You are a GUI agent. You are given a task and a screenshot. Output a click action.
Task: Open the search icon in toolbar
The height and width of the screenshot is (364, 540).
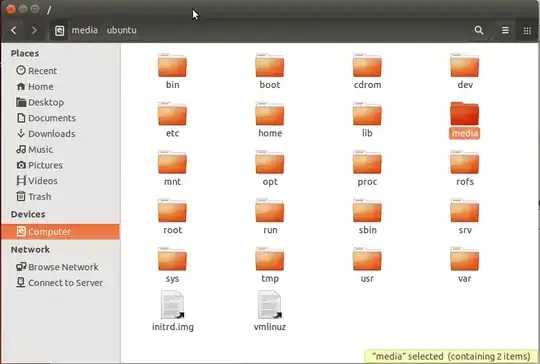(479, 30)
